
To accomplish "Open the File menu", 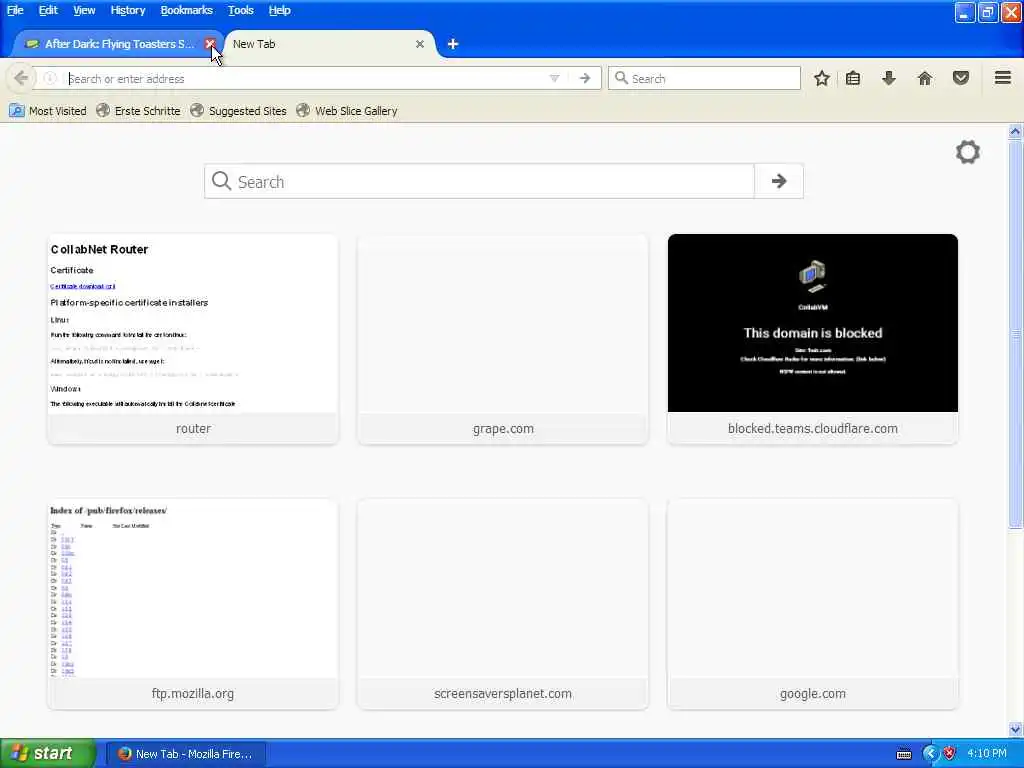I will click(15, 10).
